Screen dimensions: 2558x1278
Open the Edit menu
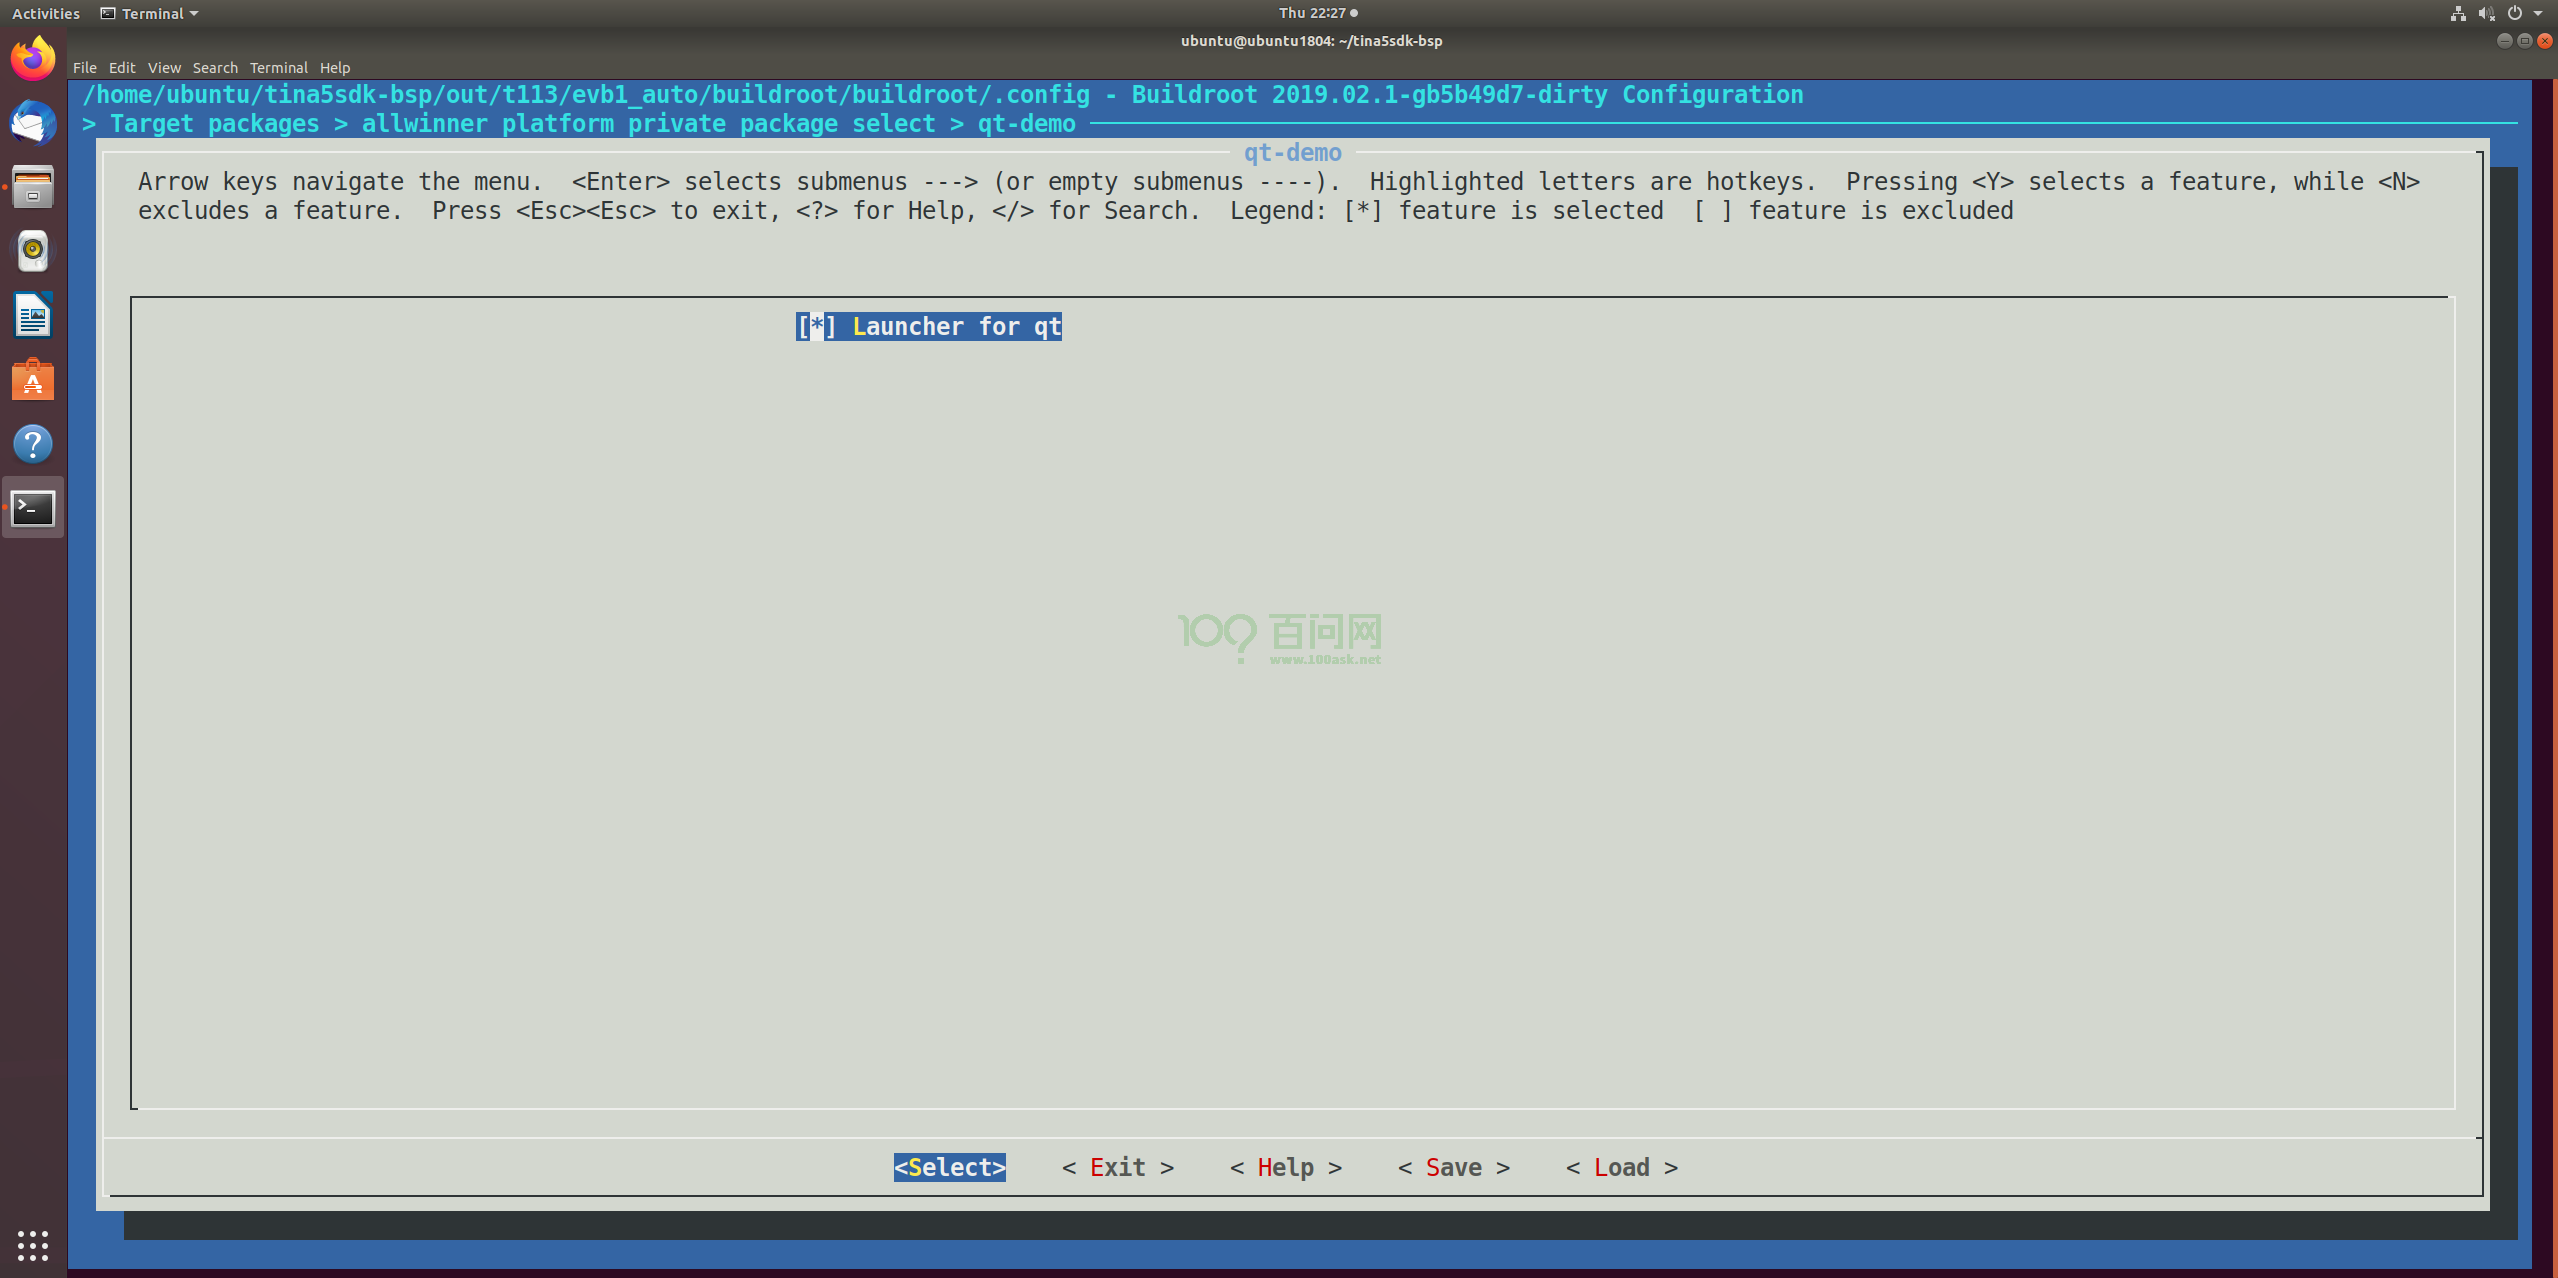pyautogui.click(x=121, y=68)
